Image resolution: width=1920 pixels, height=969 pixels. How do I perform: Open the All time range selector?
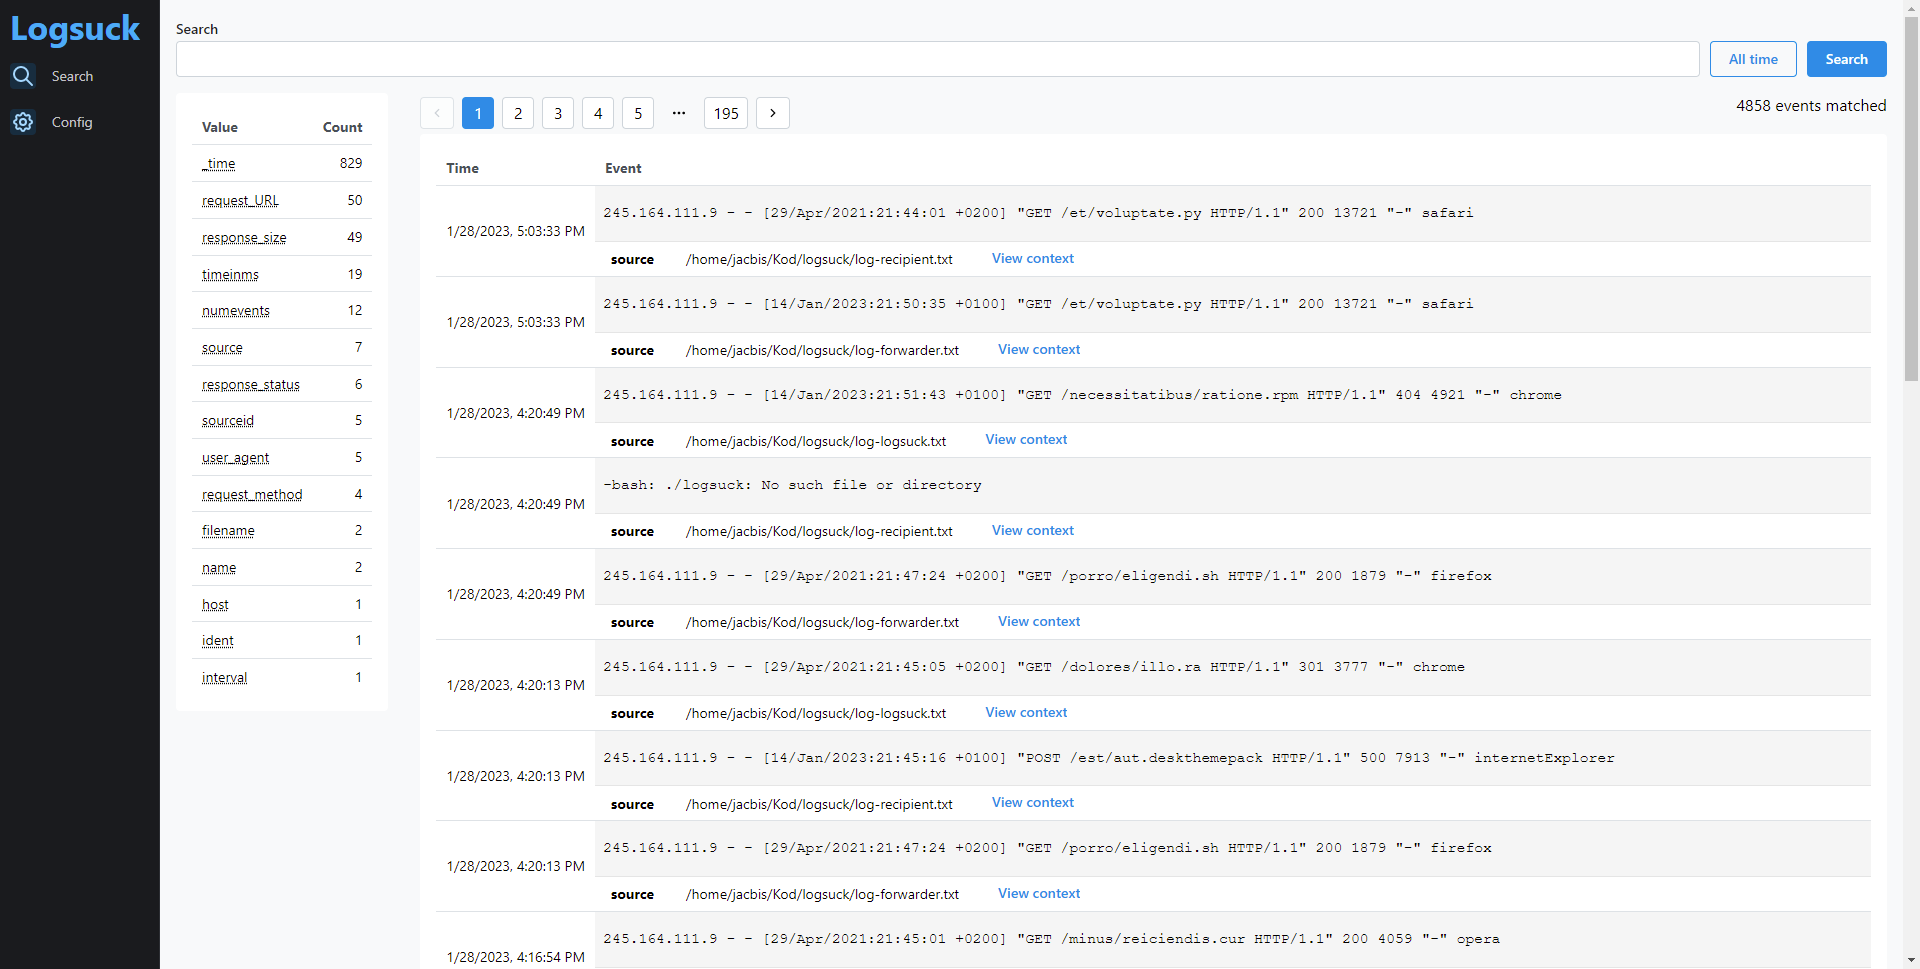(1752, 59)
